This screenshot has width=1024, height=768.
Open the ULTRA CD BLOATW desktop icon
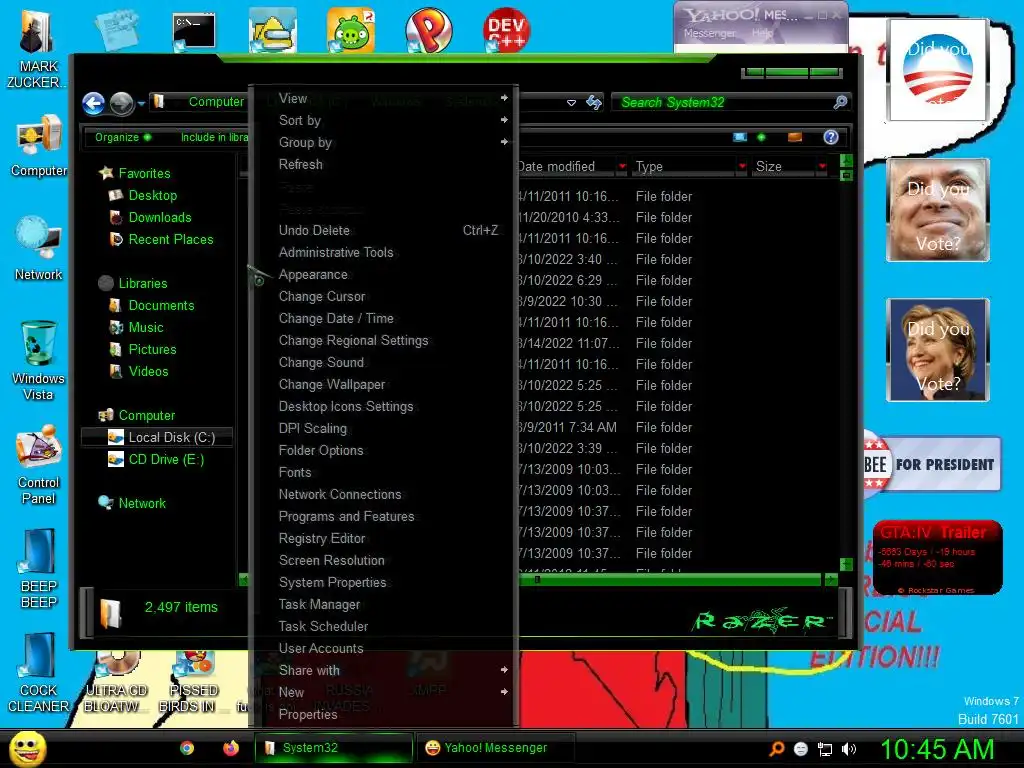coord(116,682)
